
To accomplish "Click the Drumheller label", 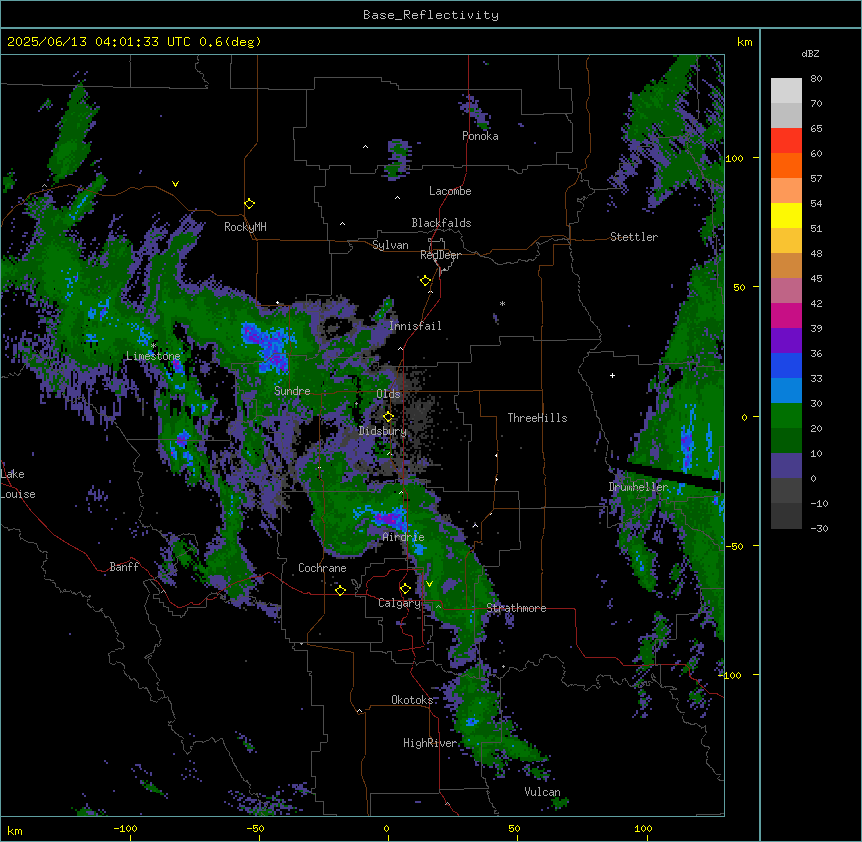I will [638, 487].
